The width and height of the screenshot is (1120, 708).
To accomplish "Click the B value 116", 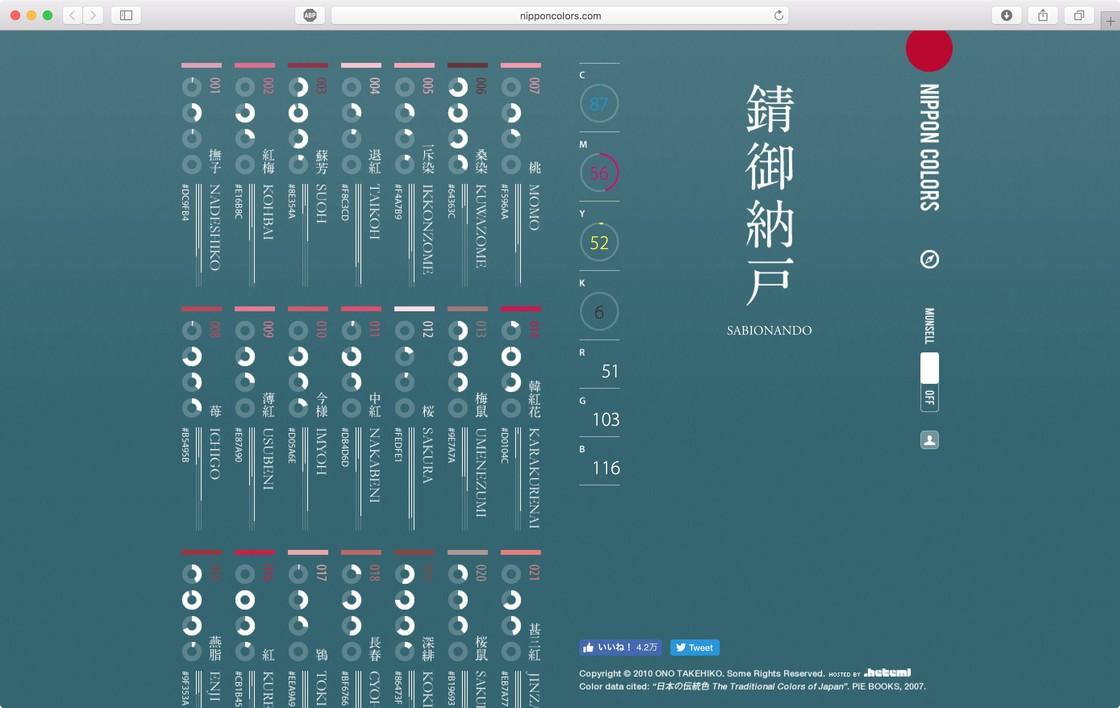I will pos(606,468).
